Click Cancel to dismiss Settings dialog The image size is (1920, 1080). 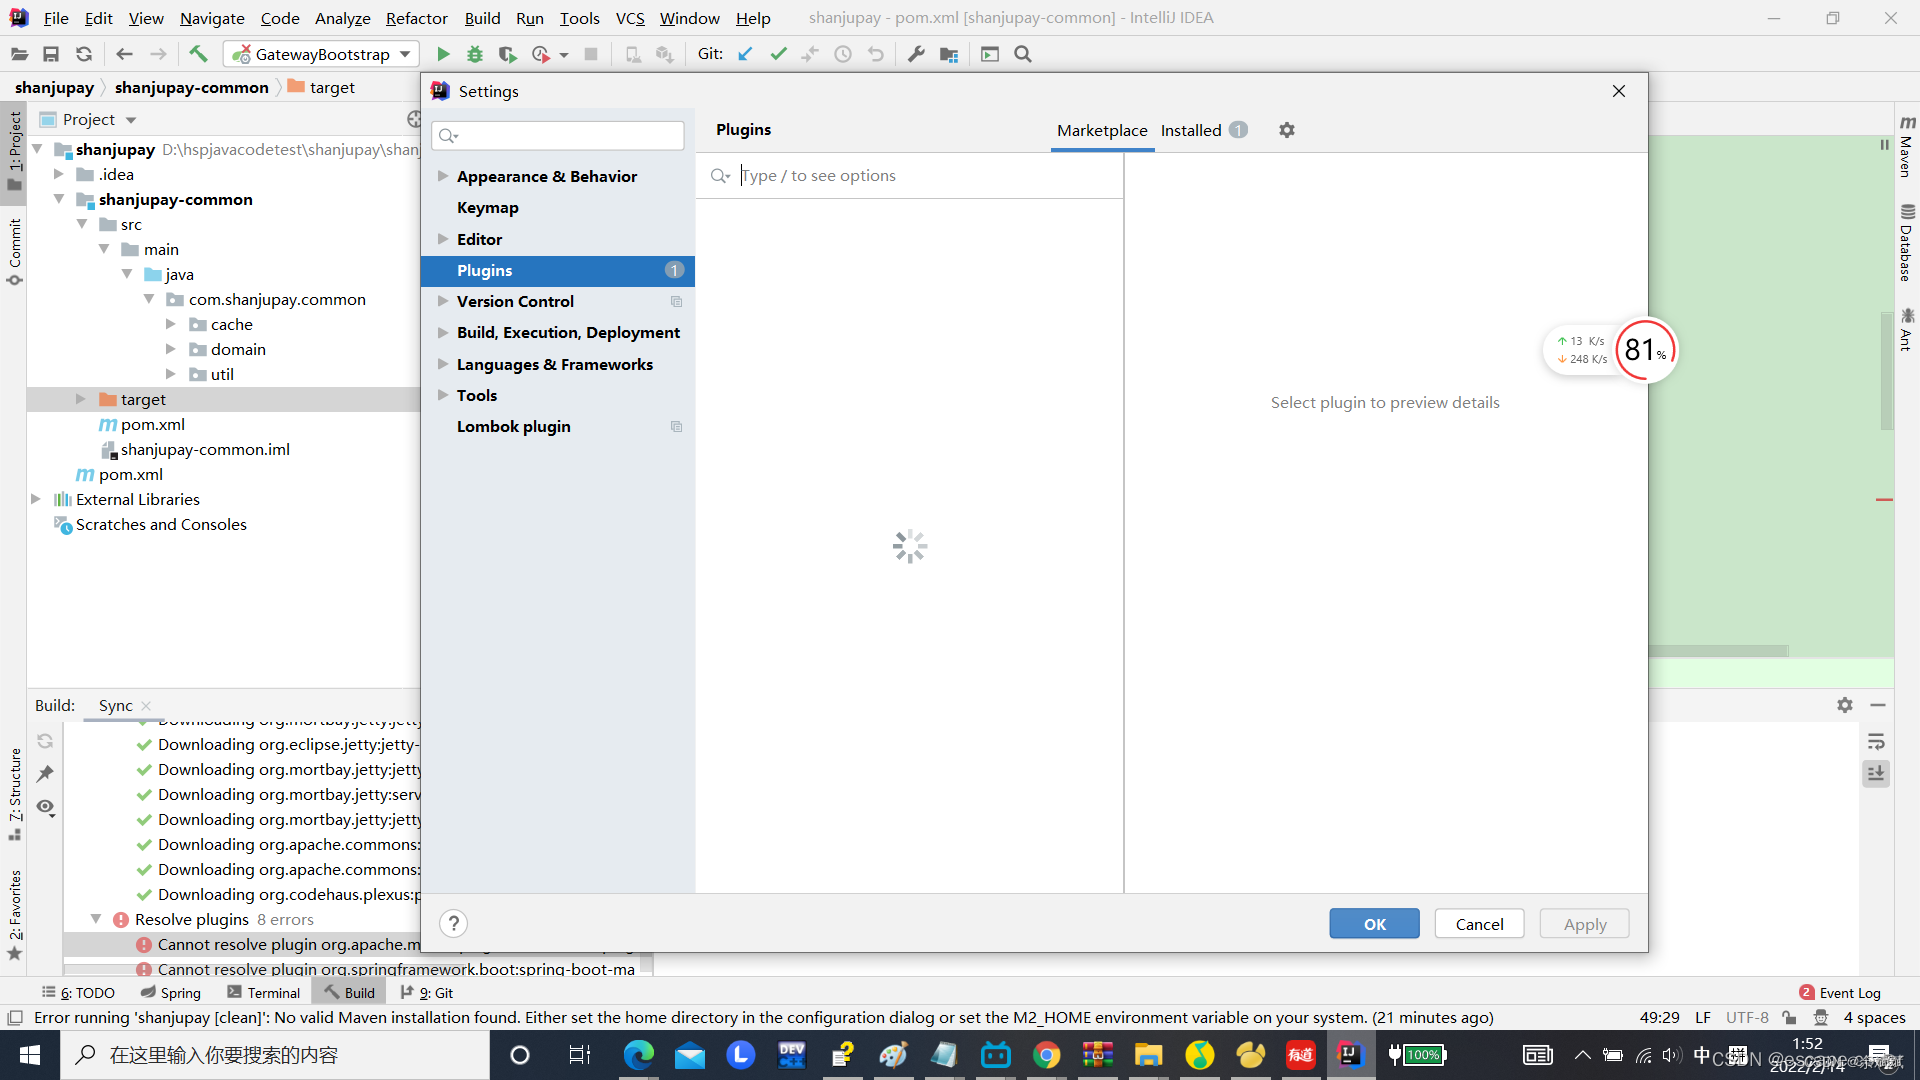click(1480, 923)
